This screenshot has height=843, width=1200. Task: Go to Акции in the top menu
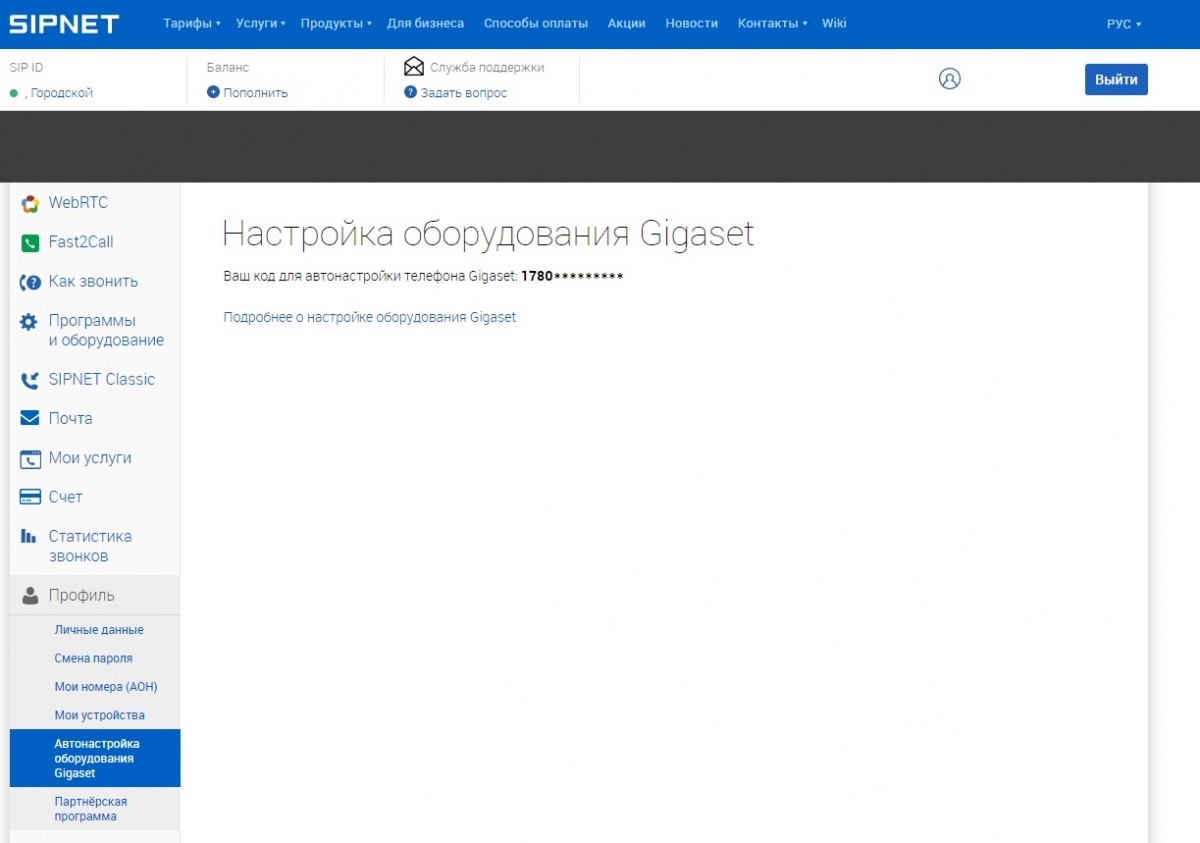pos(627,23)
